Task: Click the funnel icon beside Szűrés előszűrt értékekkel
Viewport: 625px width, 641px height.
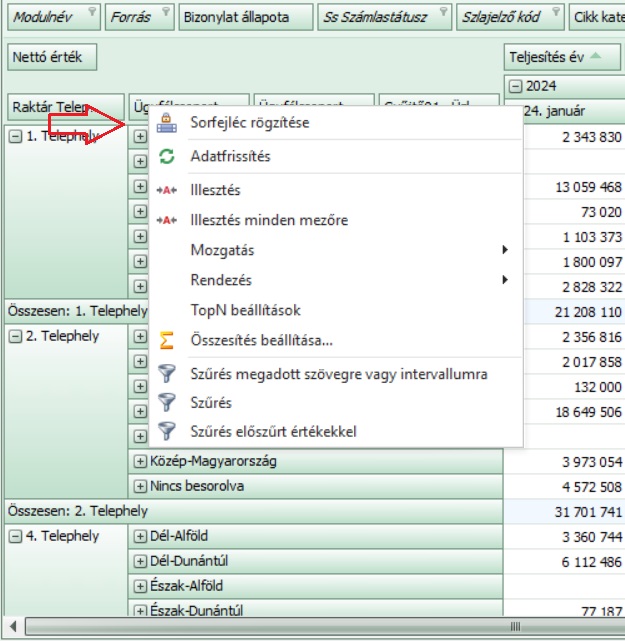Action: click(x=167, y=432)
